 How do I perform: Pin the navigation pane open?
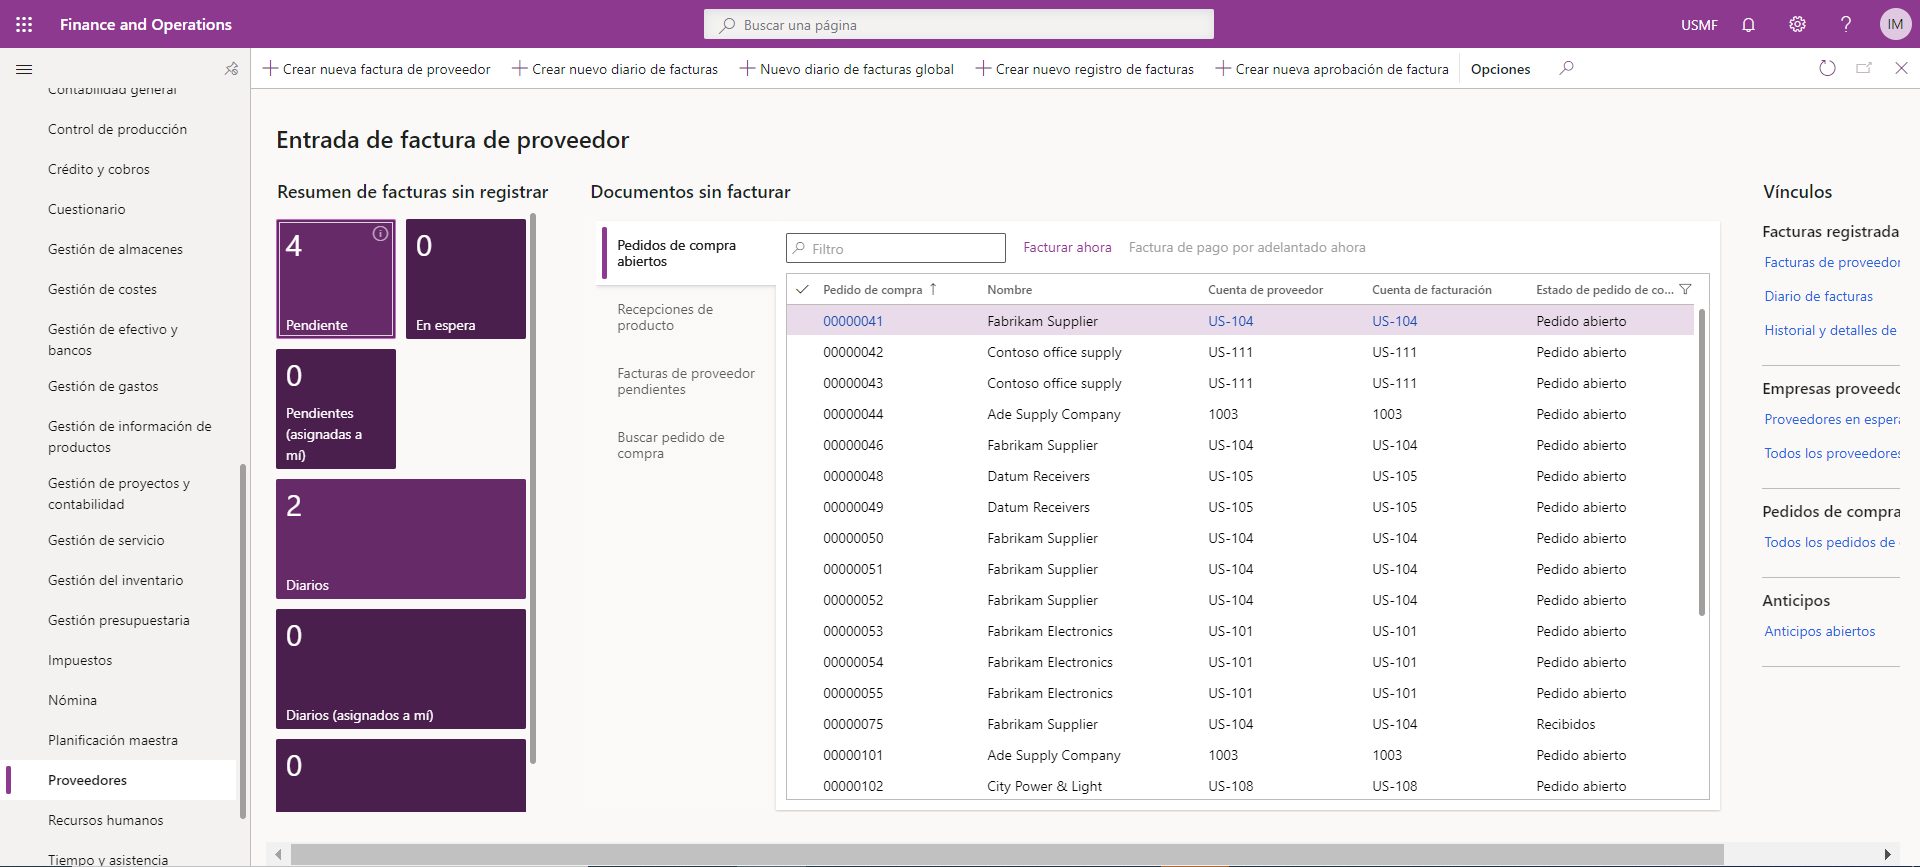click(x=231, y=69)
